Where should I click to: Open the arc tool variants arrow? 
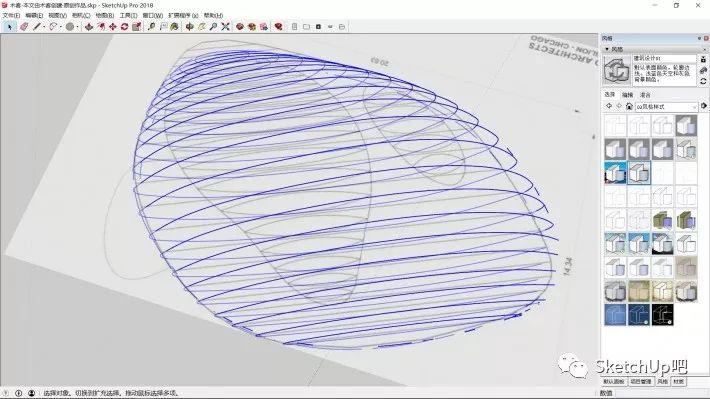60,27
